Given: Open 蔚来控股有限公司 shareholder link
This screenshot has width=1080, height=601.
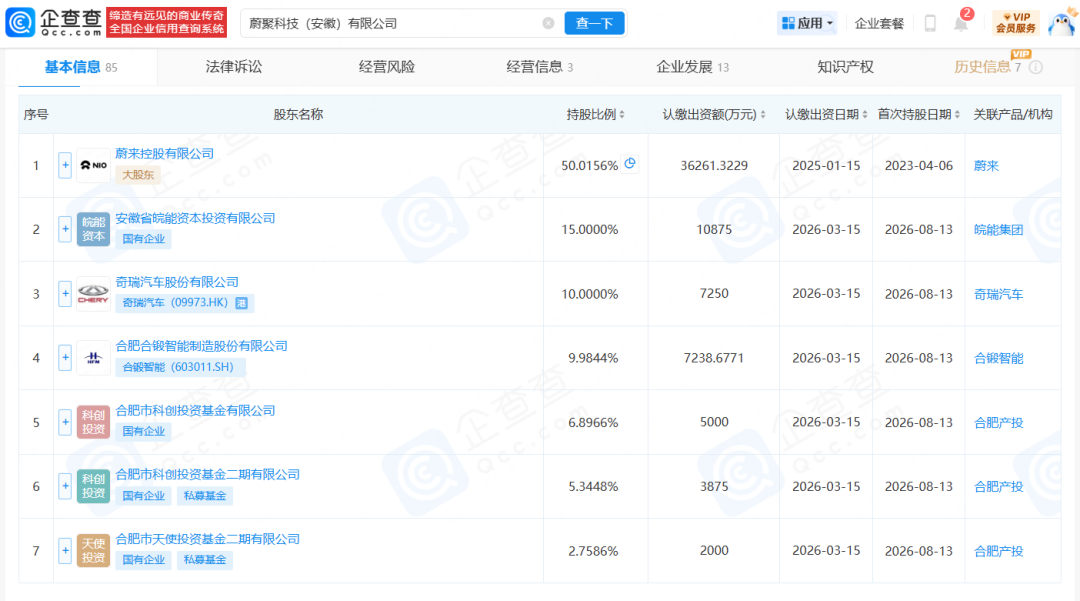Looking at the screenshot, I should [x=165, y=154].
